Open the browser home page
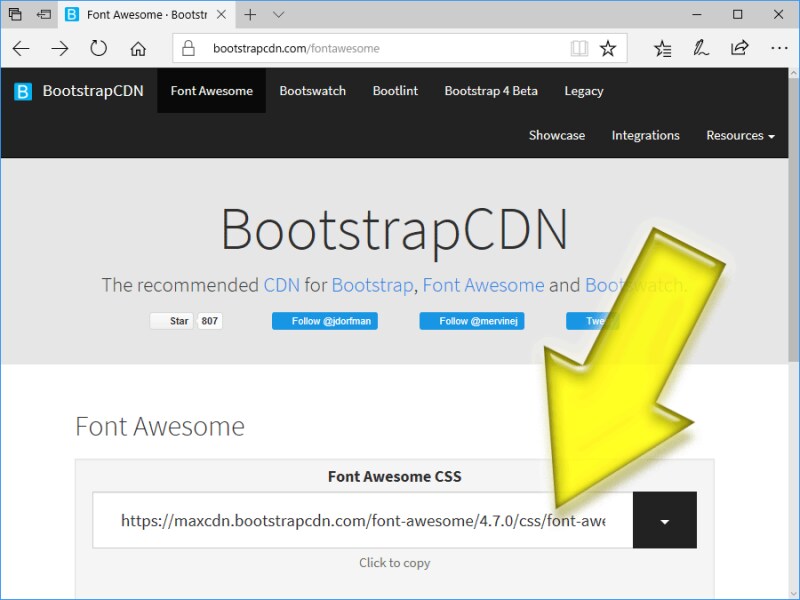 [x=138, y=48]
